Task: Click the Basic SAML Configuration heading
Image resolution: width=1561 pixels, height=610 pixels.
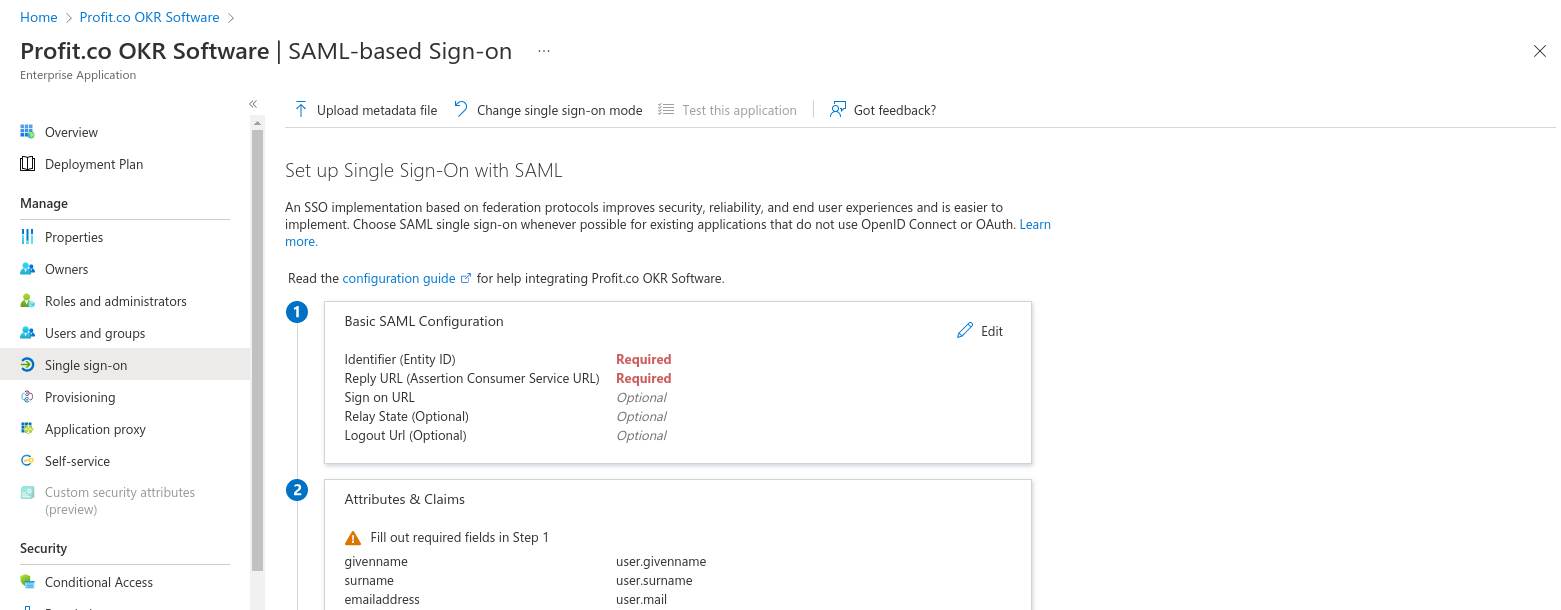Action: click(424, 321)
